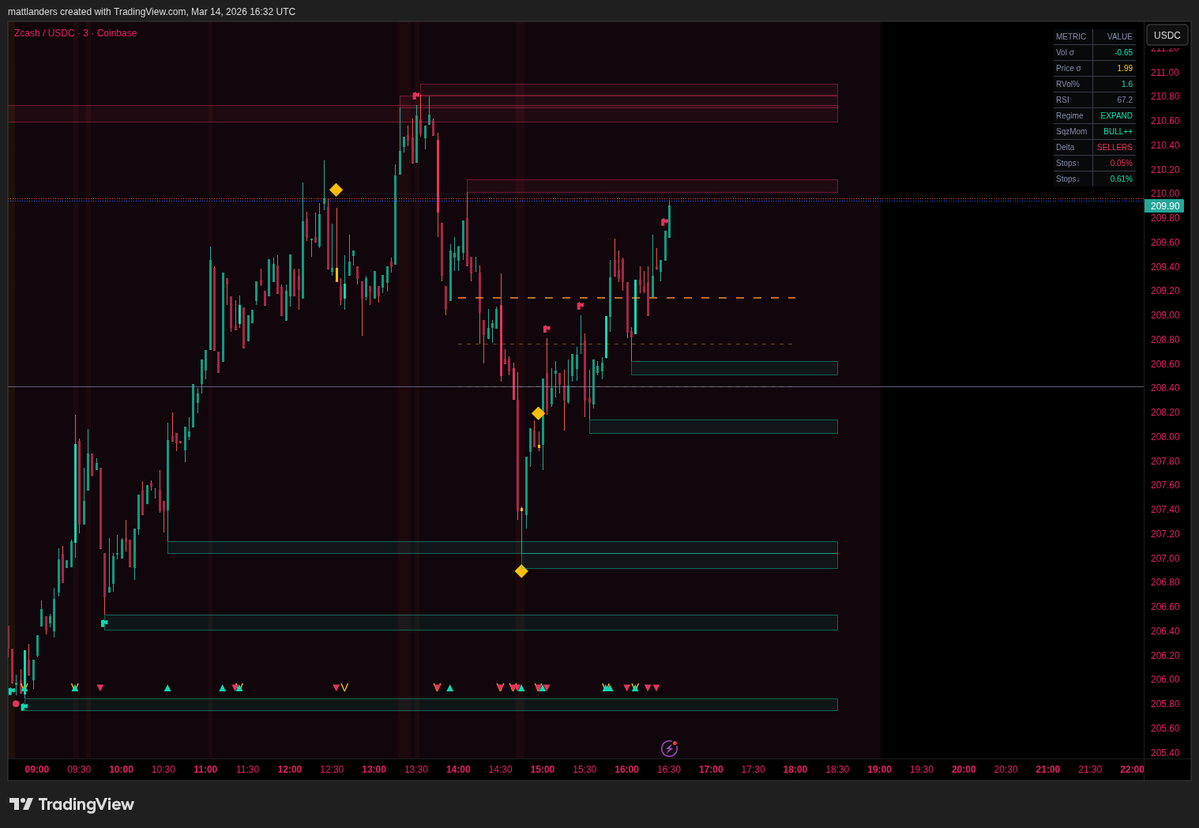Click the 09:00 time axis label
1199x828 pixels.
[37, 769]
